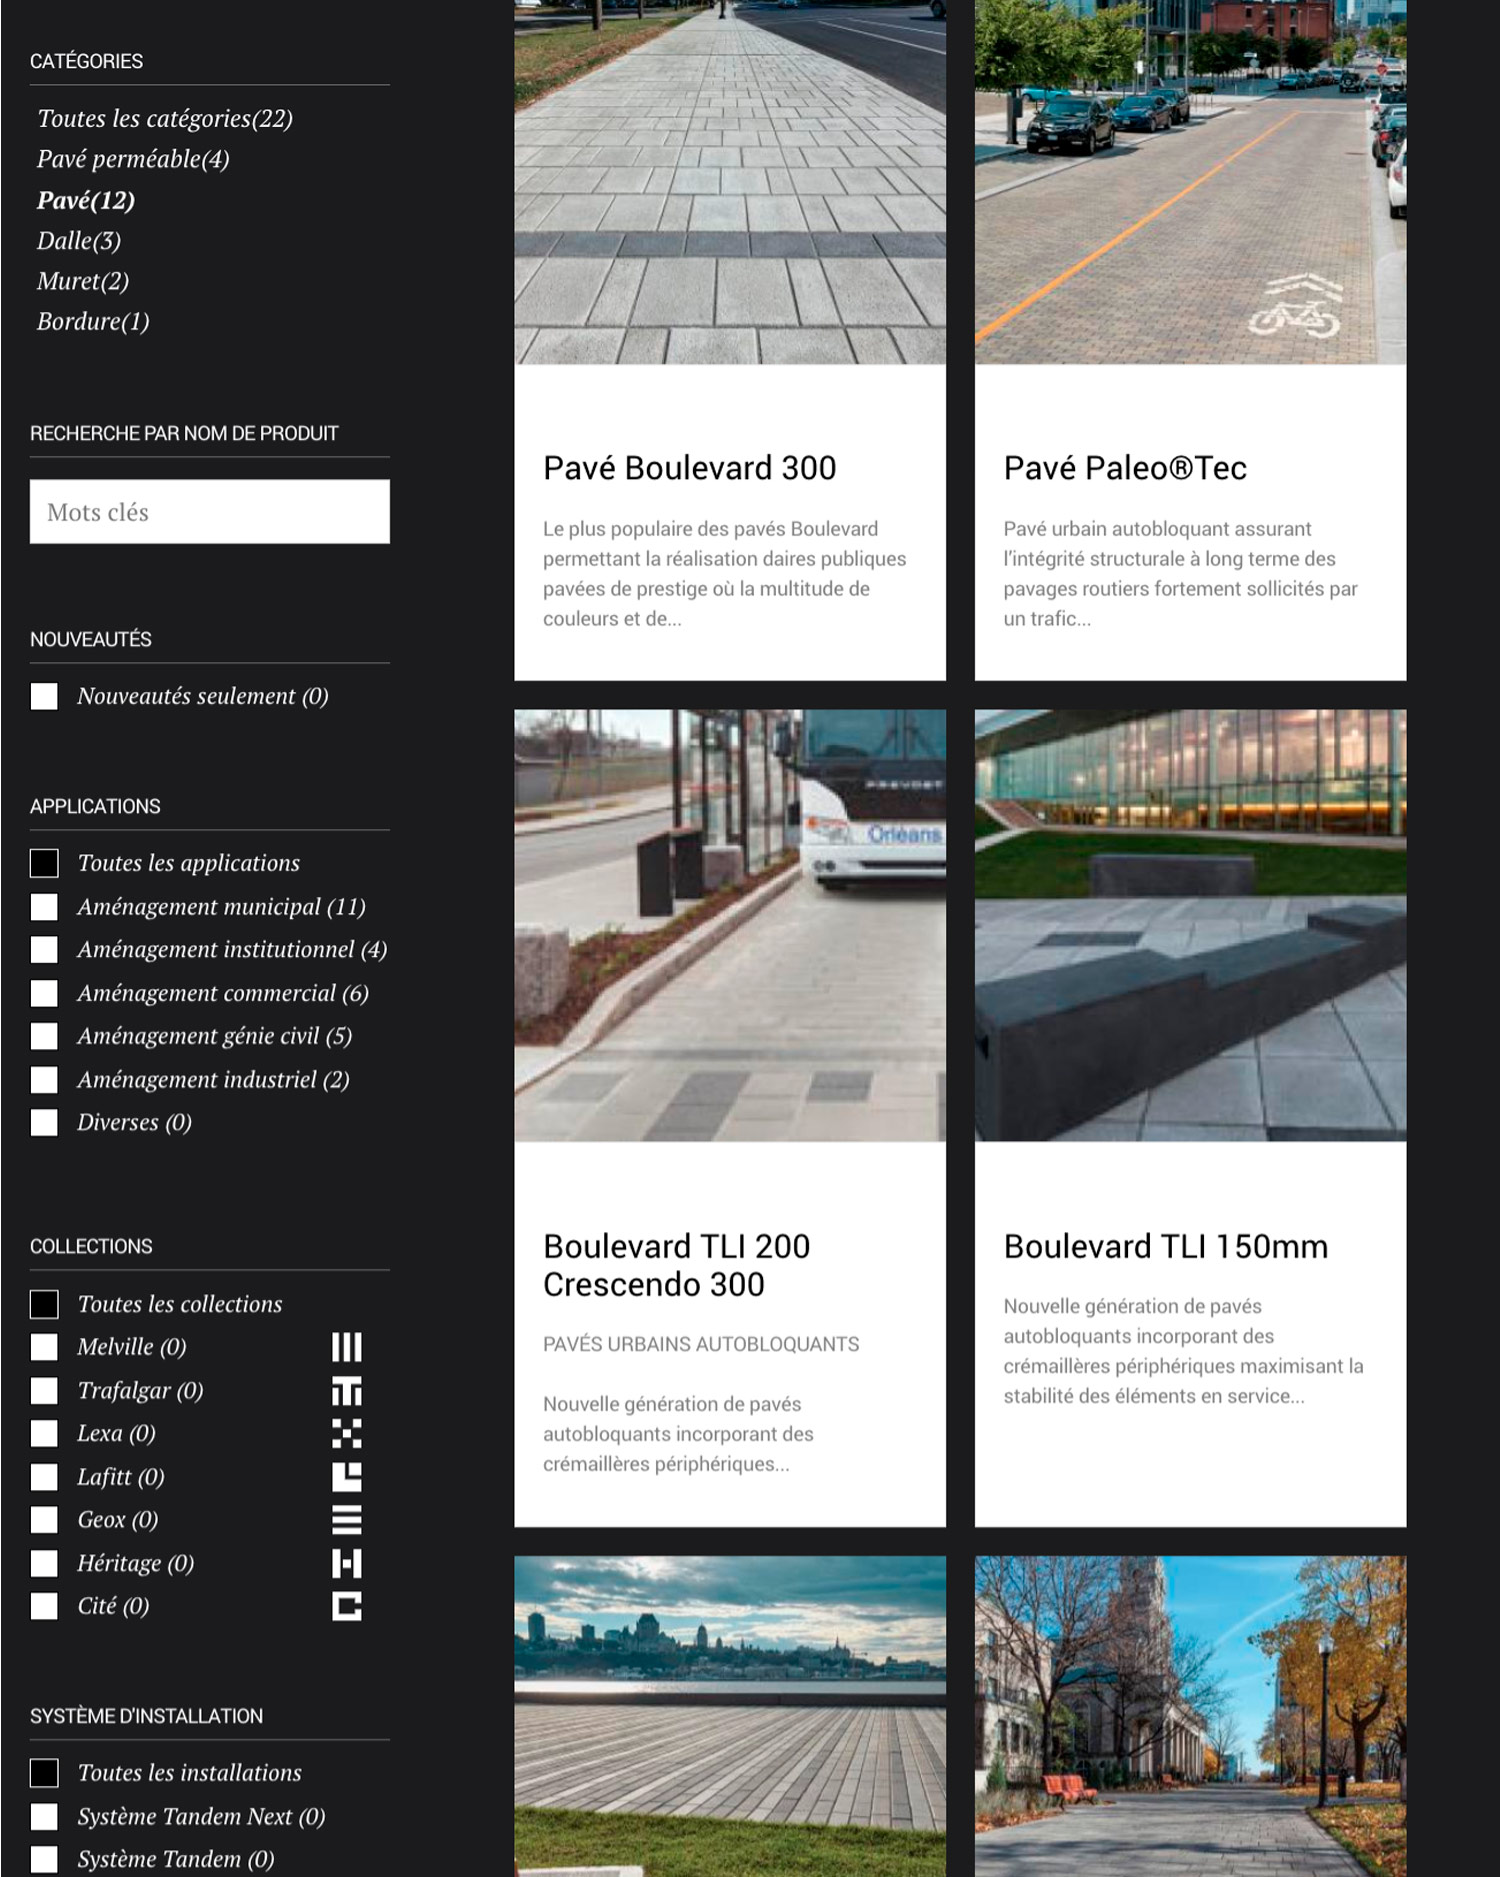Click the SYSTÈME D'INSTALLATION heading

(x=146, y=1716)
